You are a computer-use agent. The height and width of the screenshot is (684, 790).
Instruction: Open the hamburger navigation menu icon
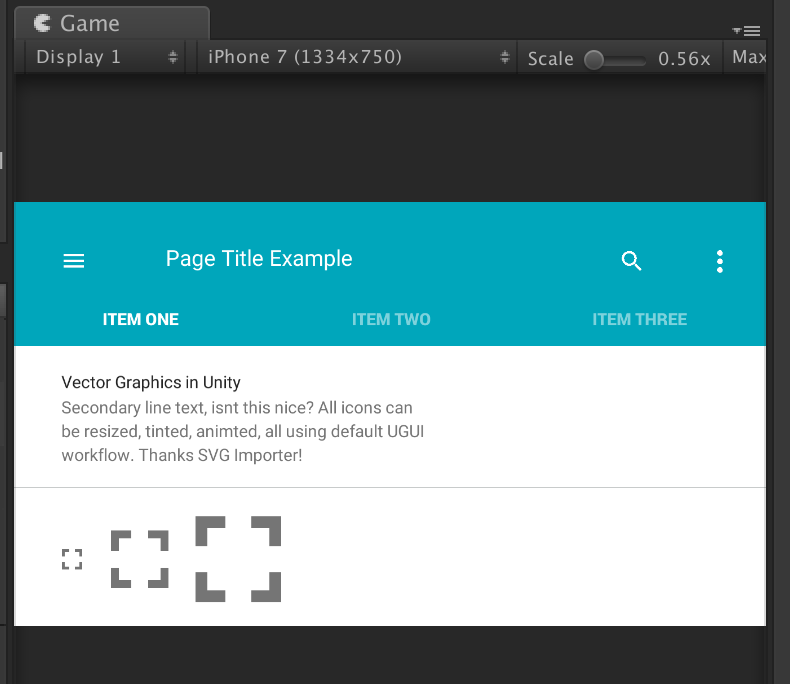[x=74, y=261]
